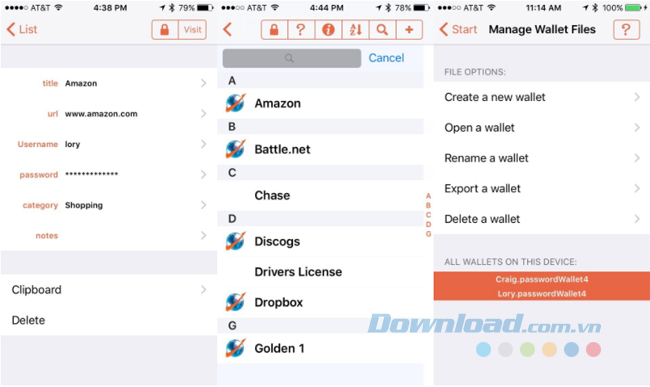This screenshot has height=387, width=650.
Task: Open the url www.amazon.com row
Action: pos(109,114)
